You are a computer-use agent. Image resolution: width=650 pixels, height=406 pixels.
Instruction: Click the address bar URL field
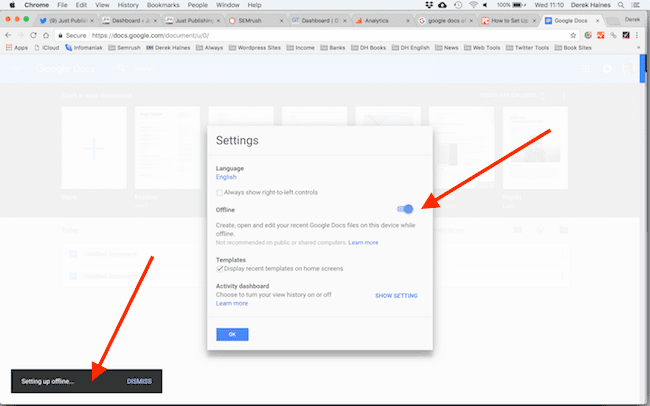click(315, 35)
